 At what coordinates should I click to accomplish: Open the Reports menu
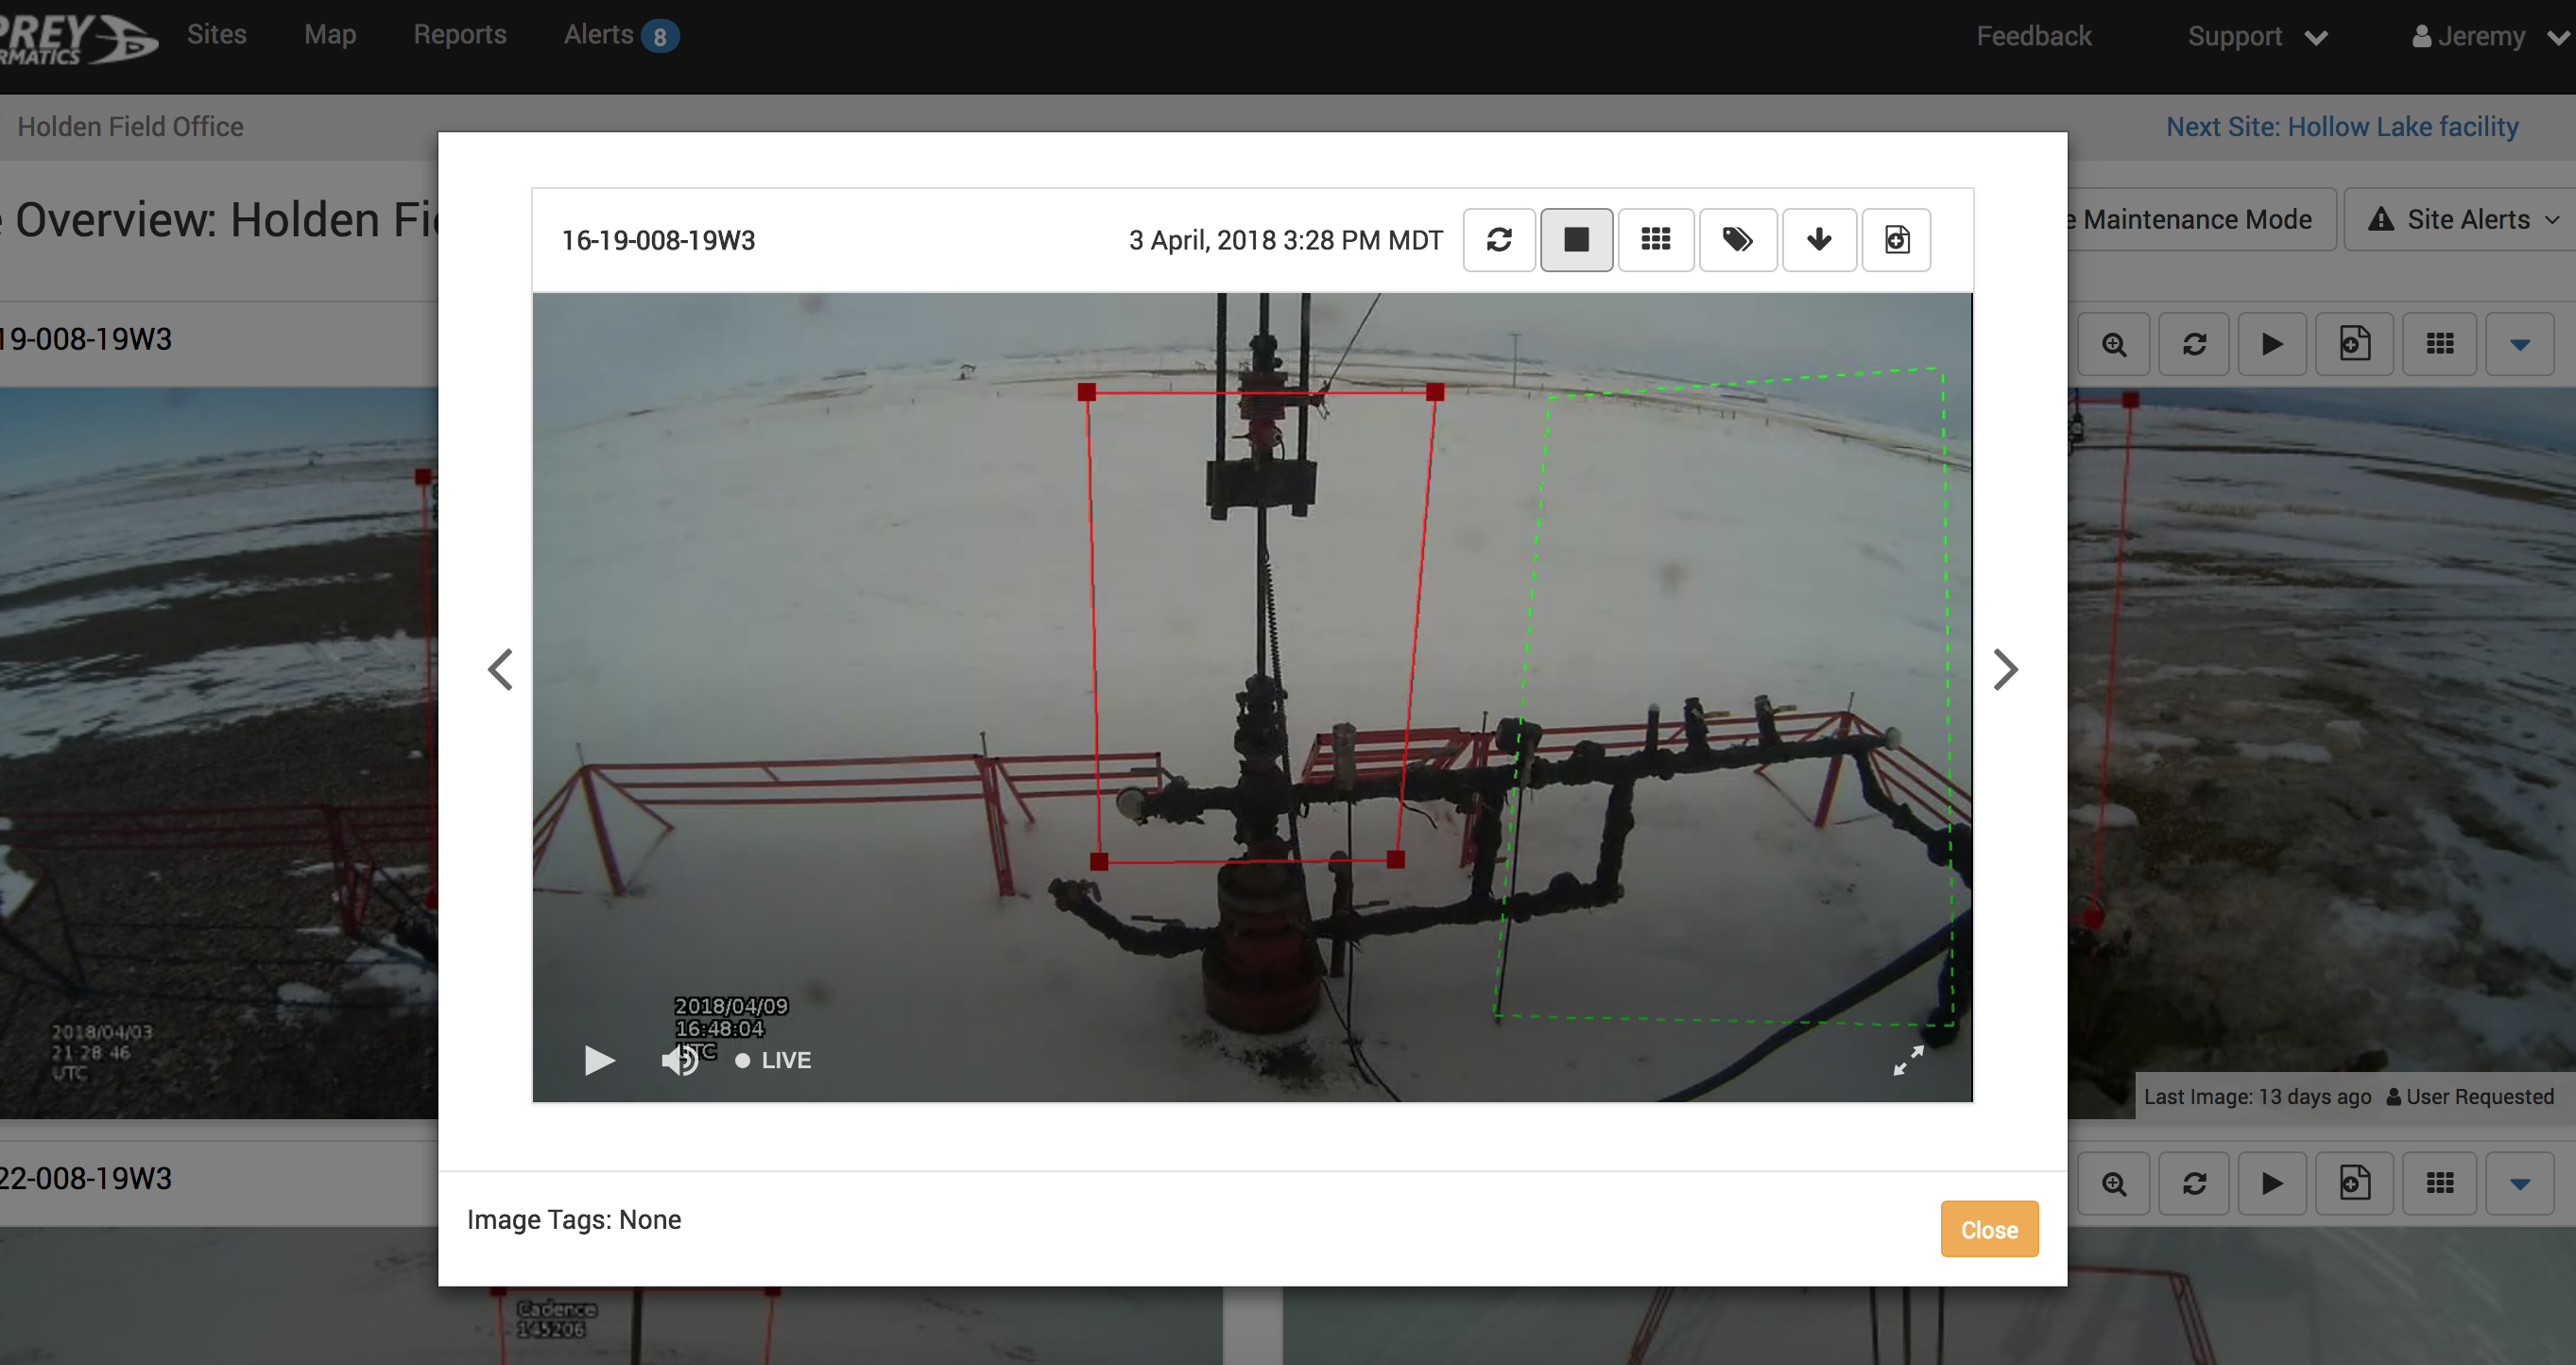point(459,34)
